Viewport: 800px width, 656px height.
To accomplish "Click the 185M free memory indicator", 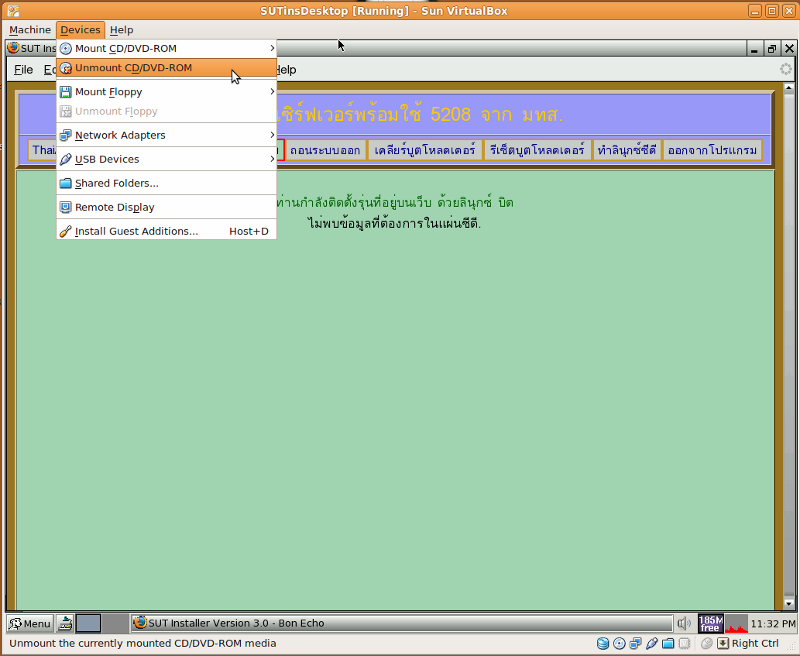I will tap(710, 623).
